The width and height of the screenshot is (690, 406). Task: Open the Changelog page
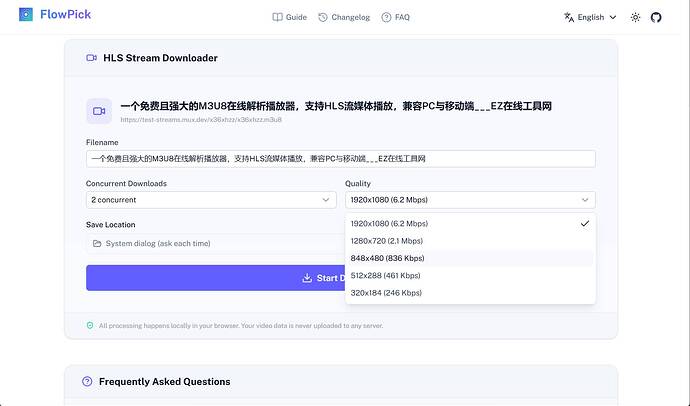tap(344, 17)
